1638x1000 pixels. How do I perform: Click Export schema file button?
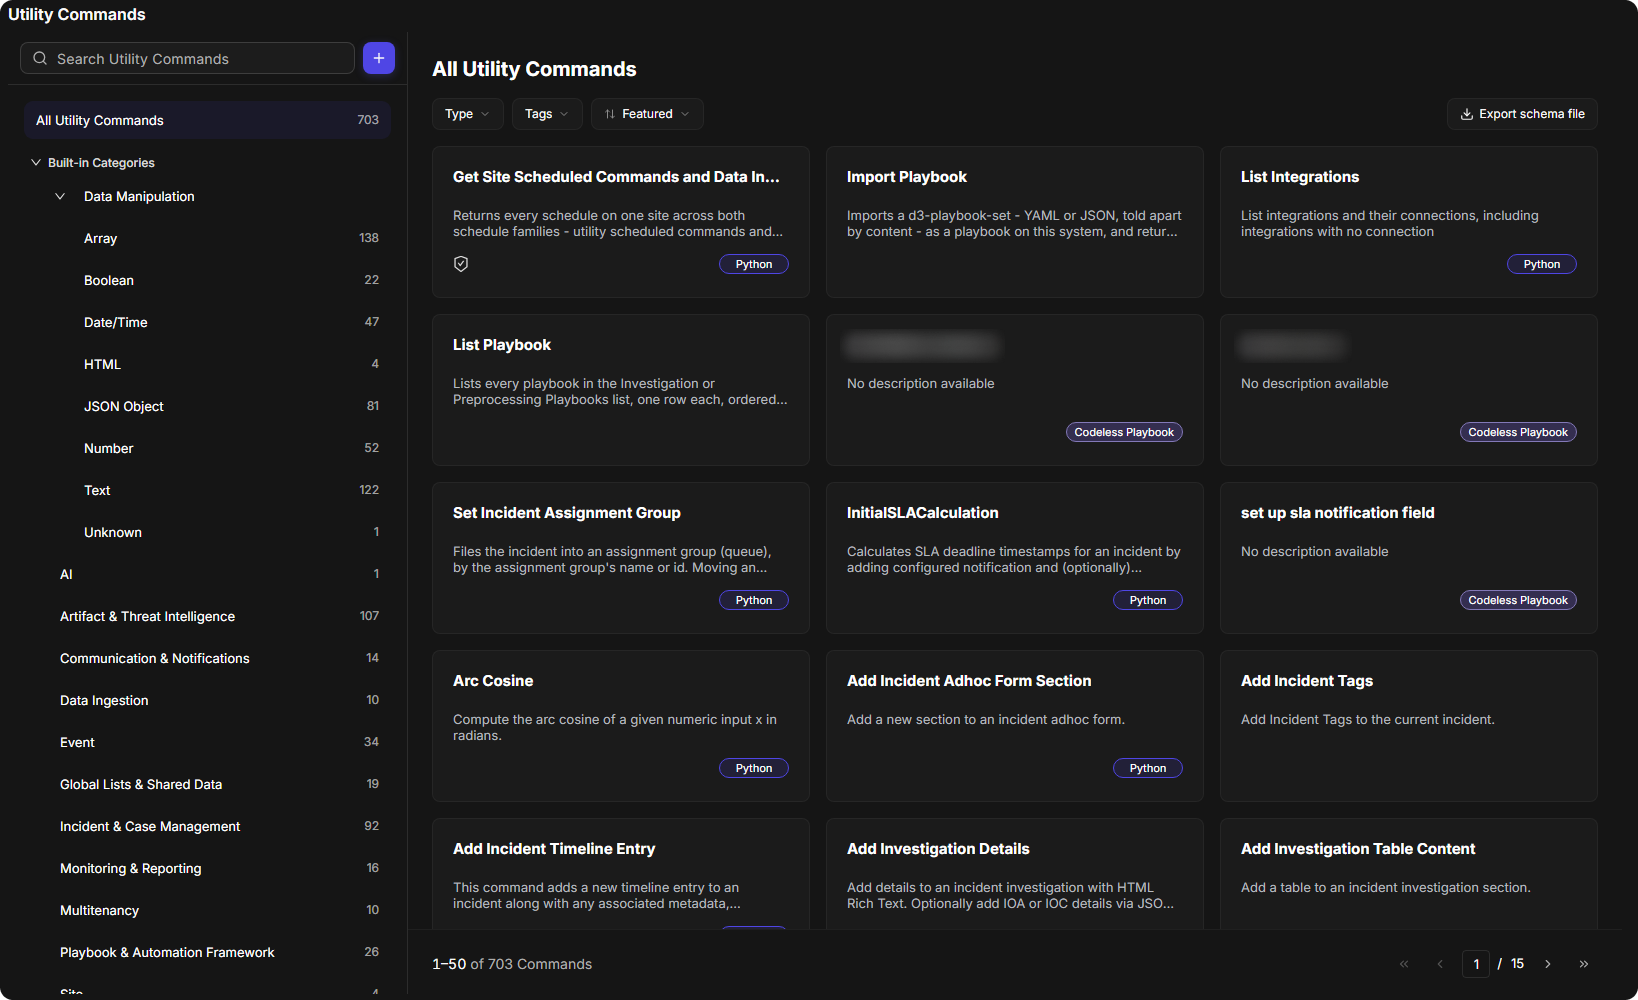pos(1522,114)
